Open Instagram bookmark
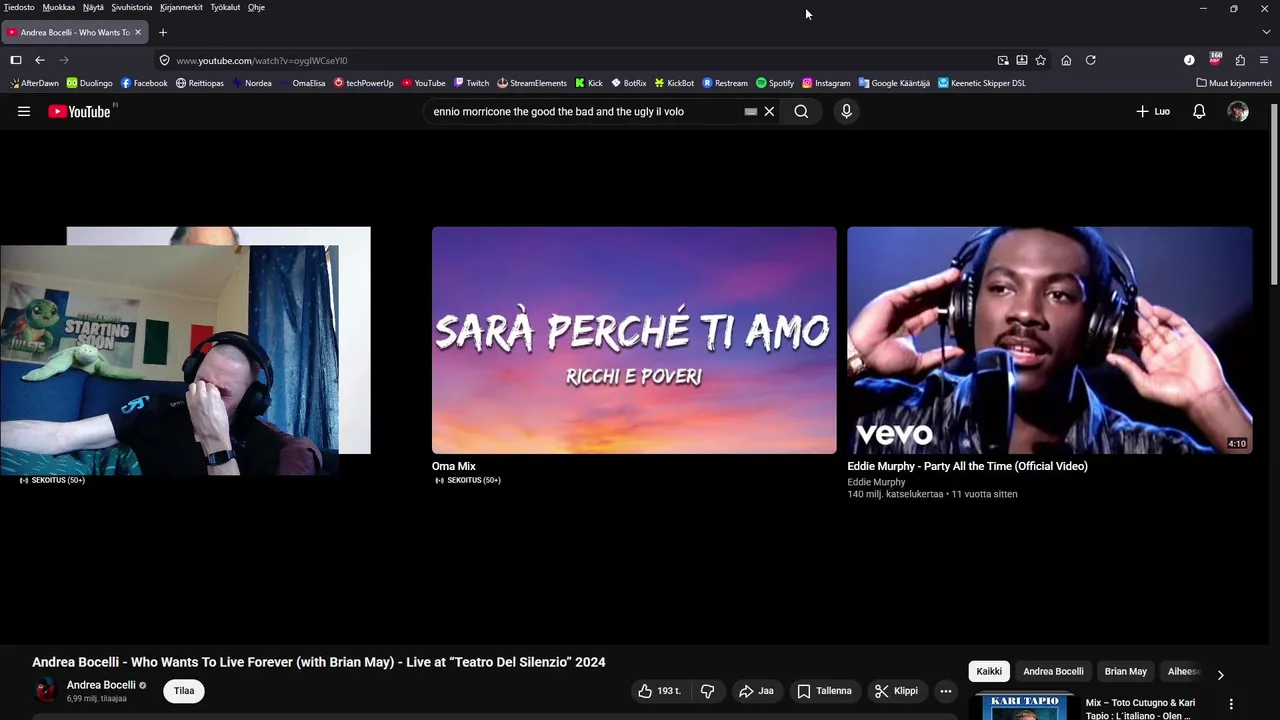 tap(826, 83)
